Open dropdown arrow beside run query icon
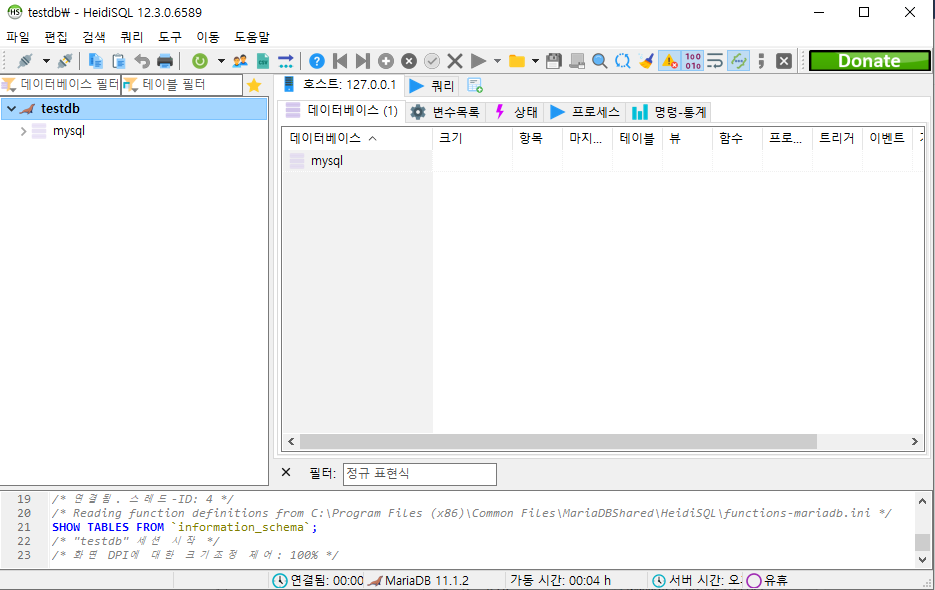 [497, 61]
